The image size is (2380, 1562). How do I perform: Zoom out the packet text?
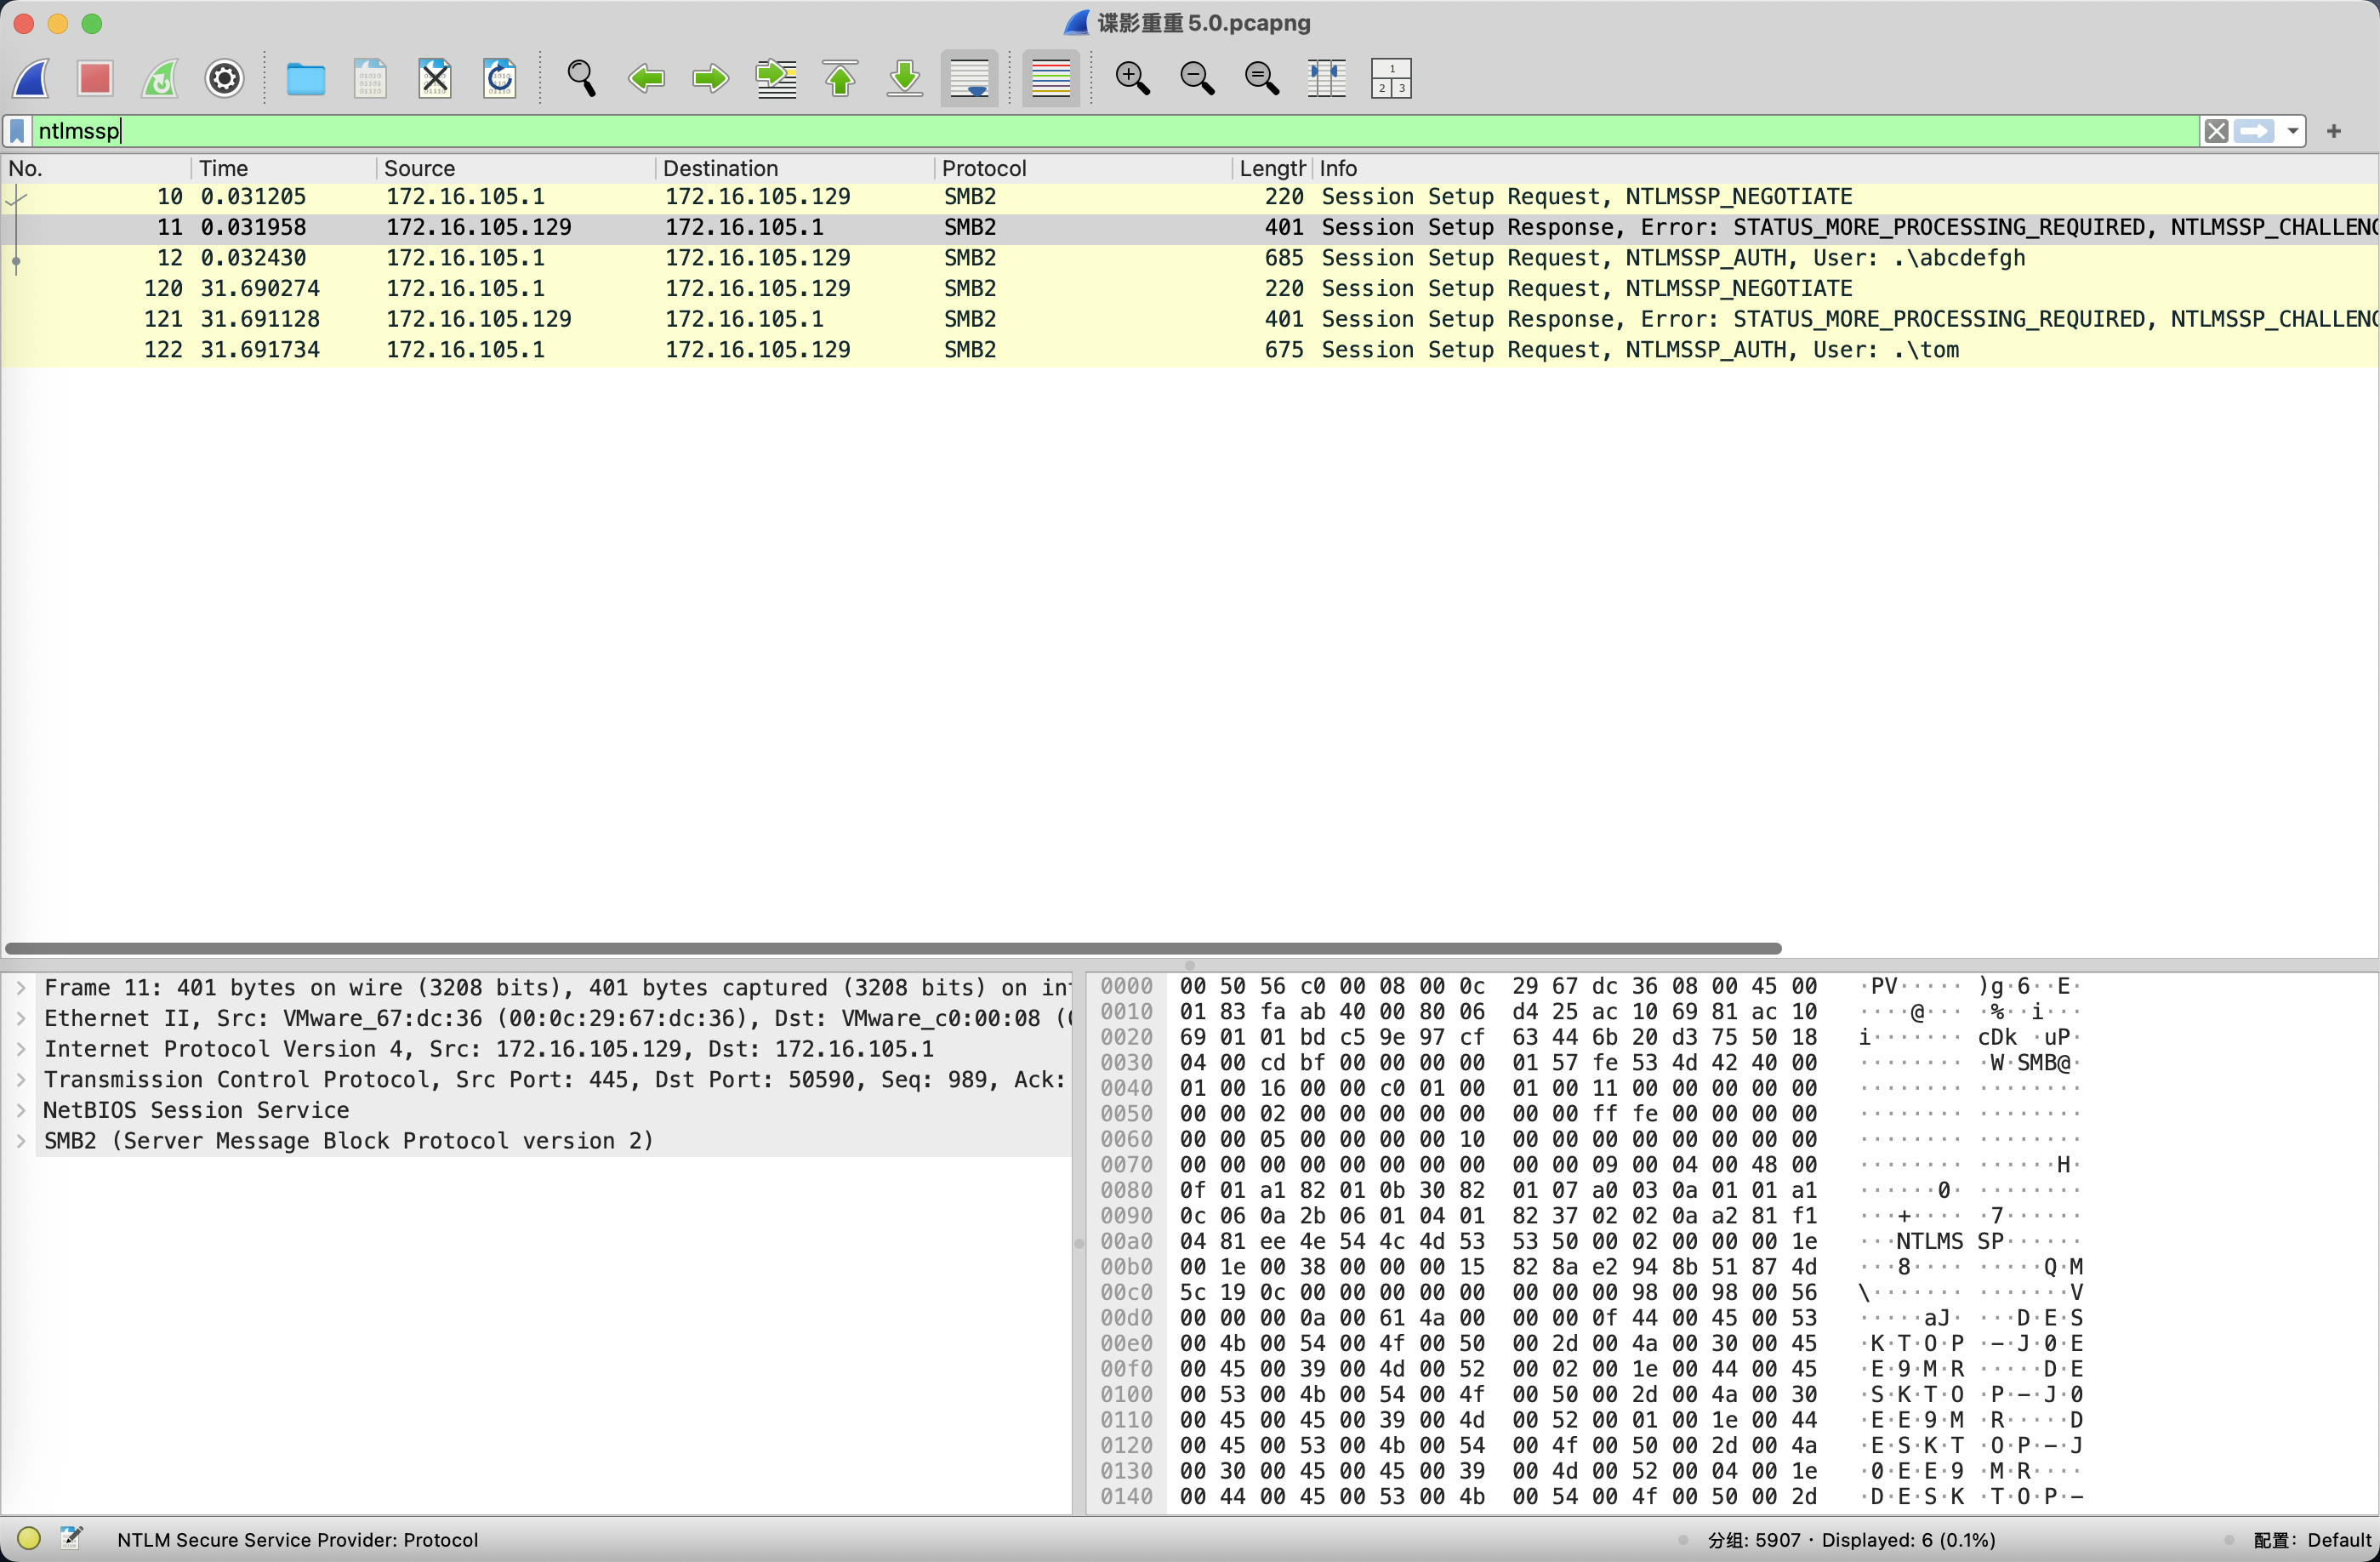click(x=1197, y=78)
